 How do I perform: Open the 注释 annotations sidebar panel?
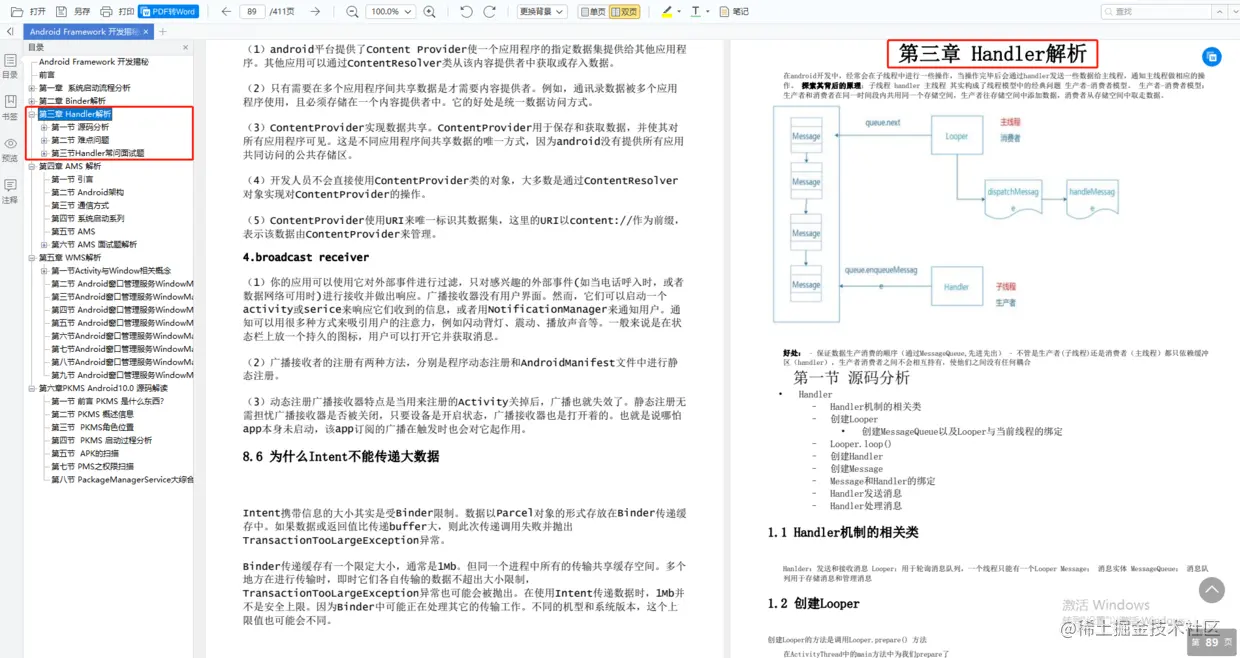(x=10, y=192)
